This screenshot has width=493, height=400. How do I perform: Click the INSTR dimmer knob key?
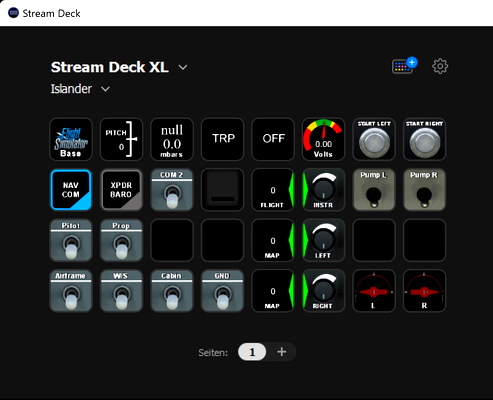(324, 190)
